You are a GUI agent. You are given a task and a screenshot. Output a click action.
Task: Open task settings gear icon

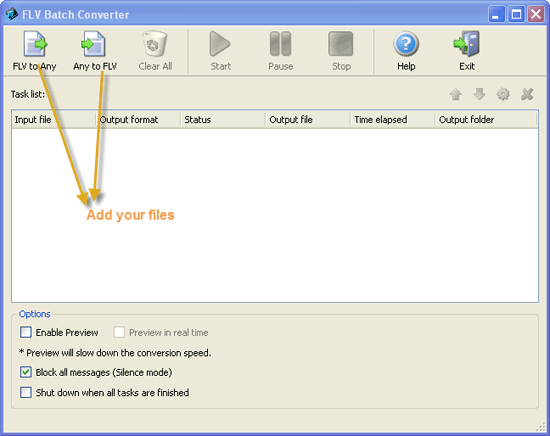tap(503, 94)
